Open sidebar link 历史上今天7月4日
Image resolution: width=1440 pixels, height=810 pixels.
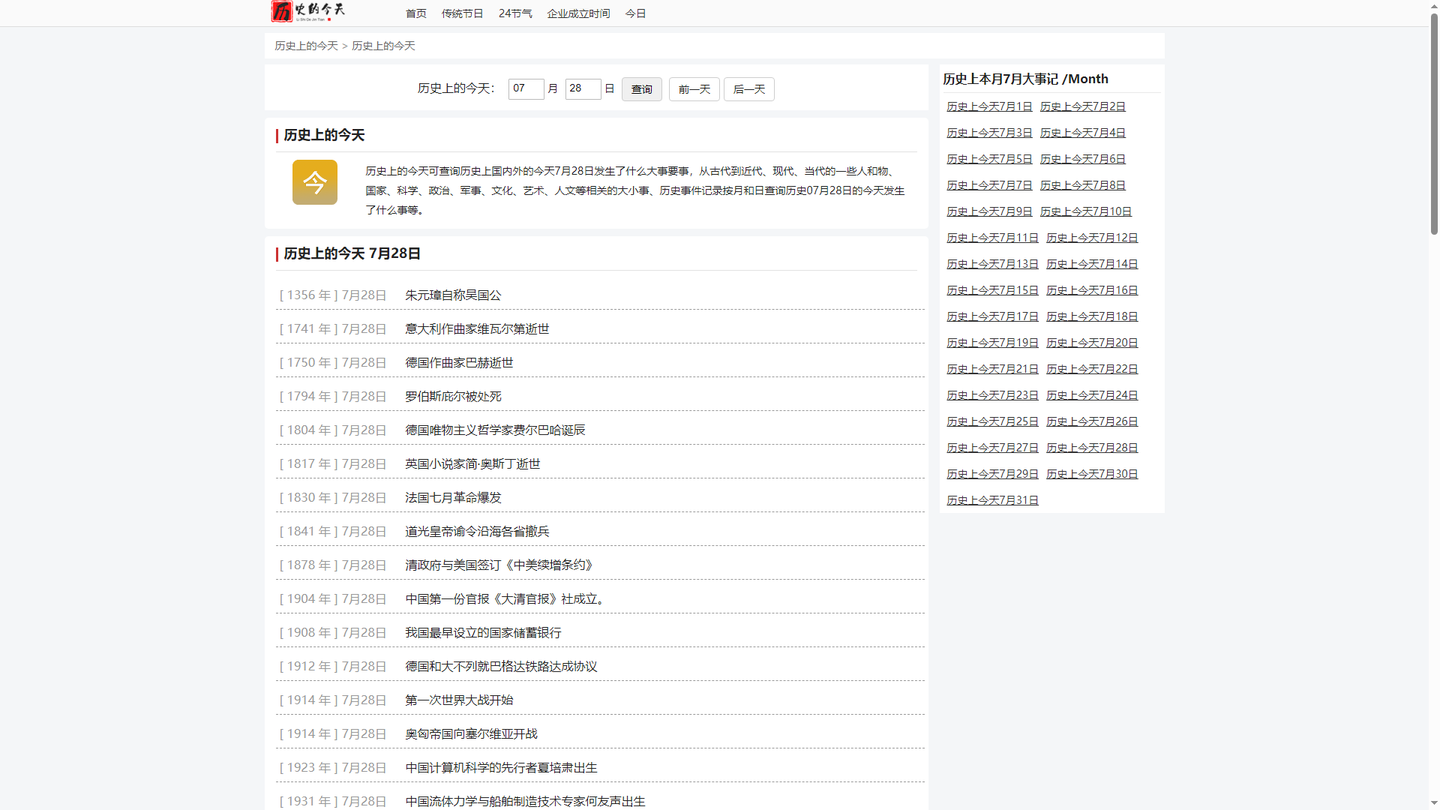[x=1083, y=132]
